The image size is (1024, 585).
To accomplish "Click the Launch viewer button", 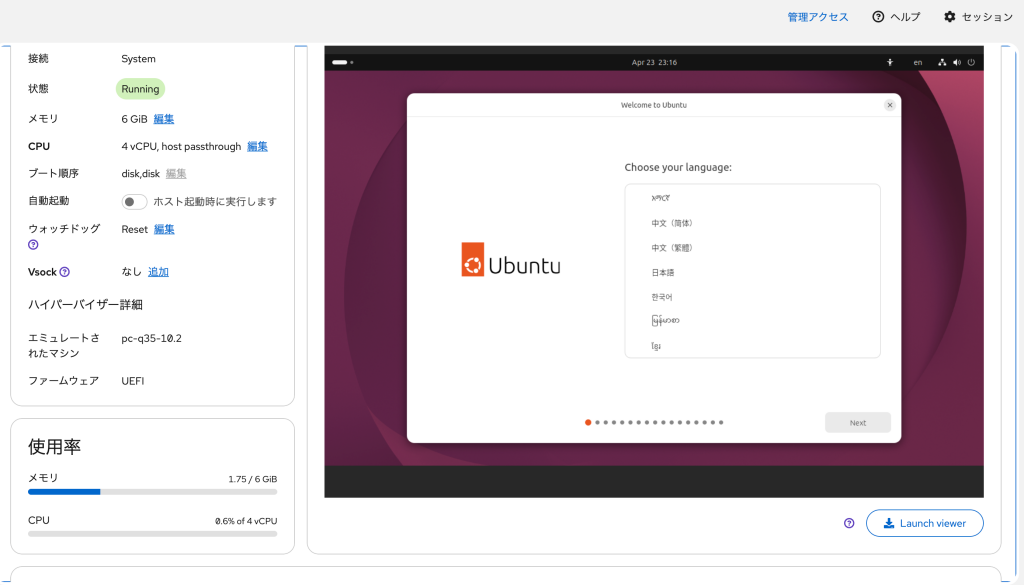I will (924, 523).
